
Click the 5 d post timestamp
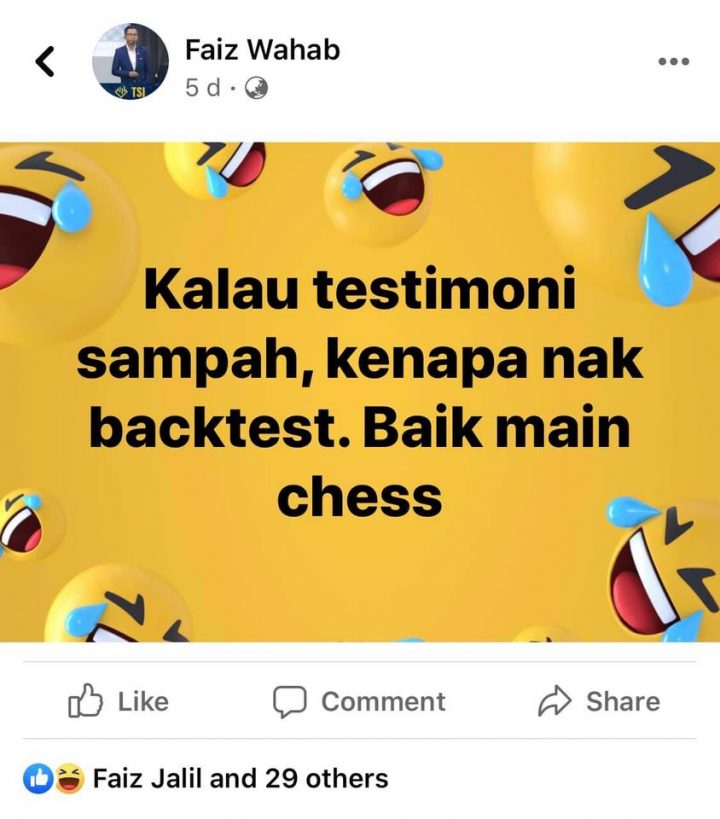pyautogui.click(x=203, y=88)
